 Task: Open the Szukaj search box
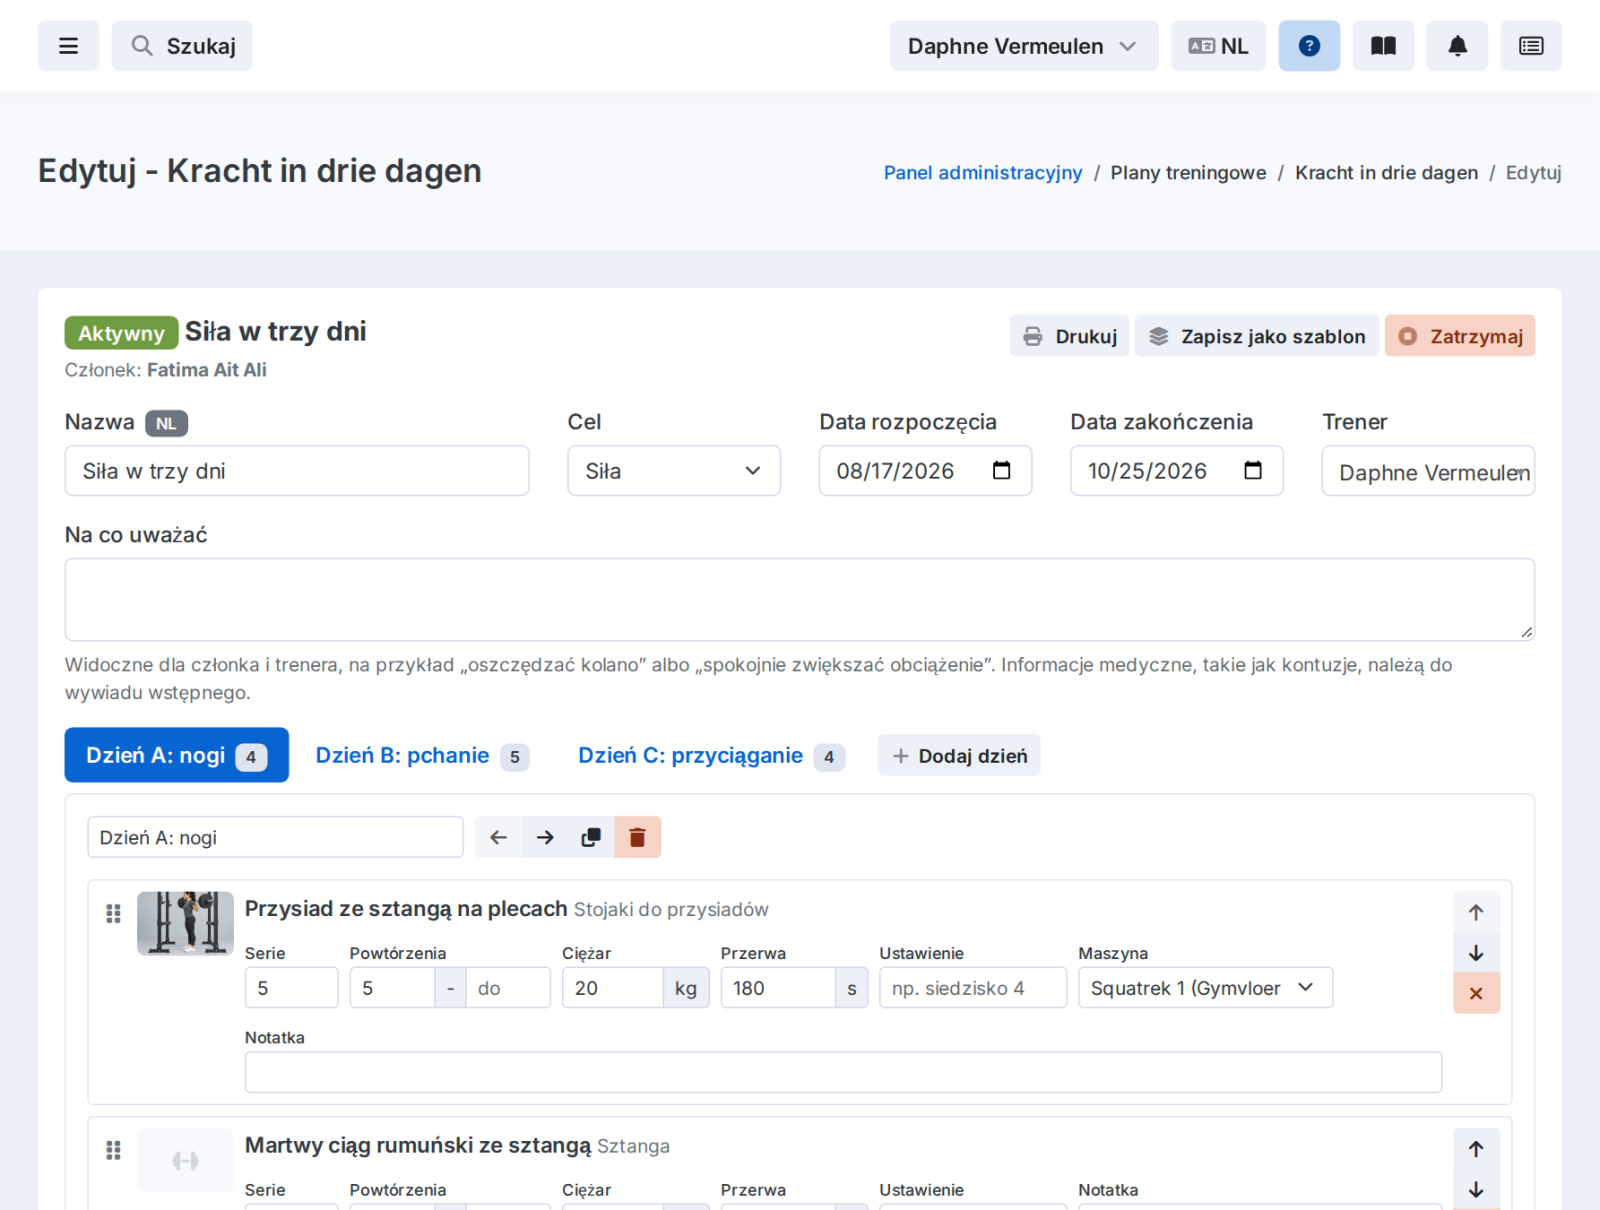pyautogui.click(x=182, y=46)
